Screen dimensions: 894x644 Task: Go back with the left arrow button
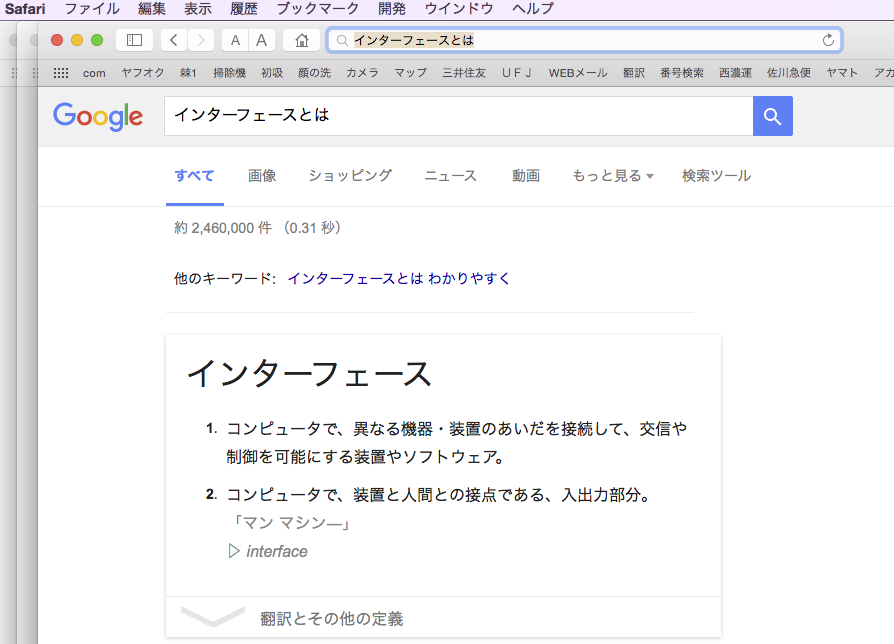[x=174, y=40]
